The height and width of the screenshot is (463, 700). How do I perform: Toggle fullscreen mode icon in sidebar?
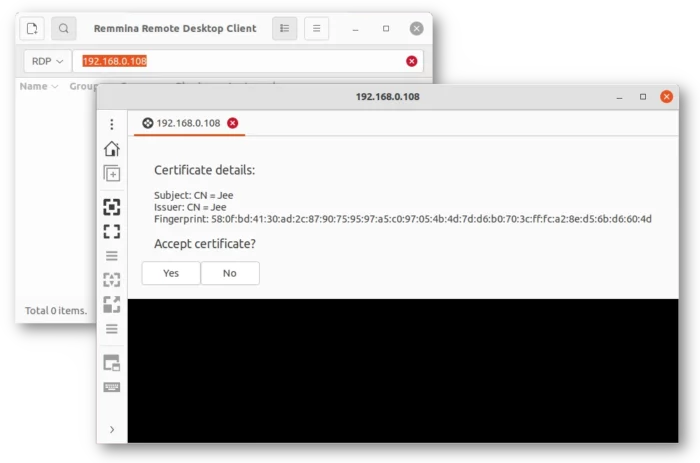coord(112,231)
